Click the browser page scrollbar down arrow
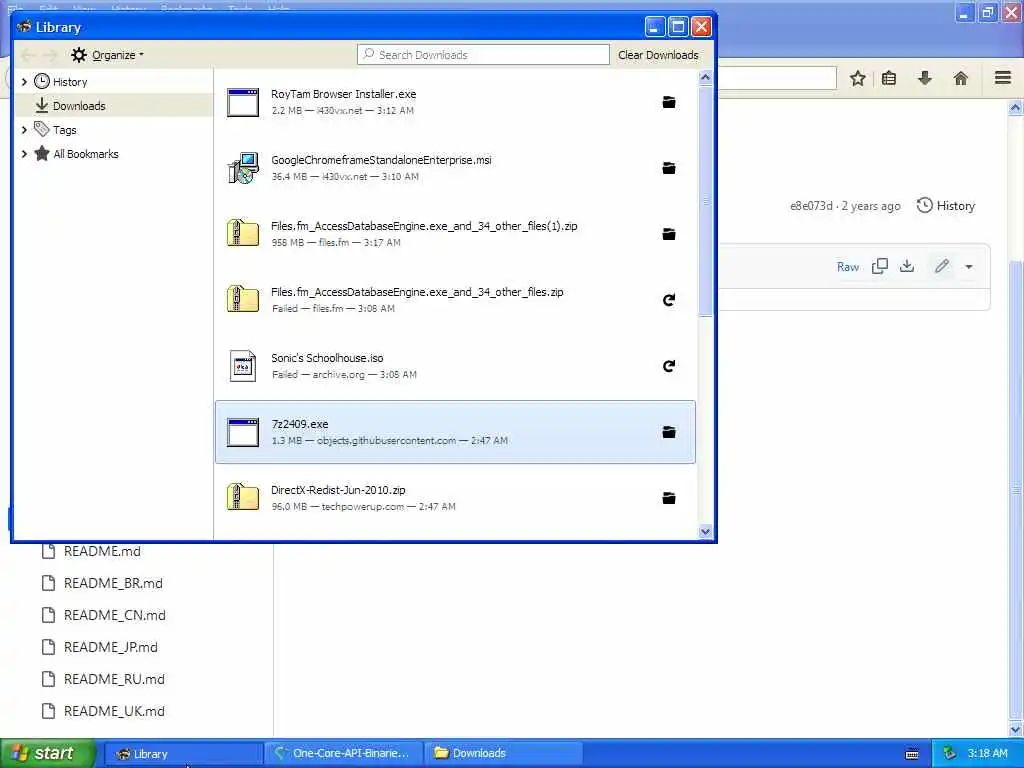 (x=1016, y=729)
